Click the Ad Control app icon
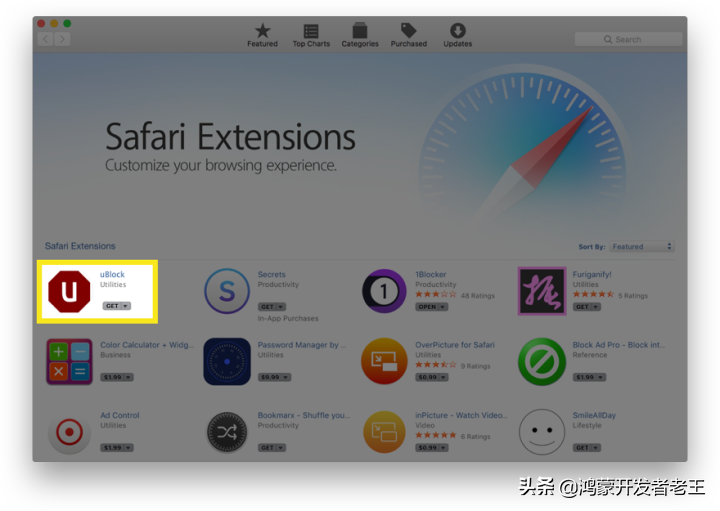The width and height of the screenshot is (720, 511). 69,432
